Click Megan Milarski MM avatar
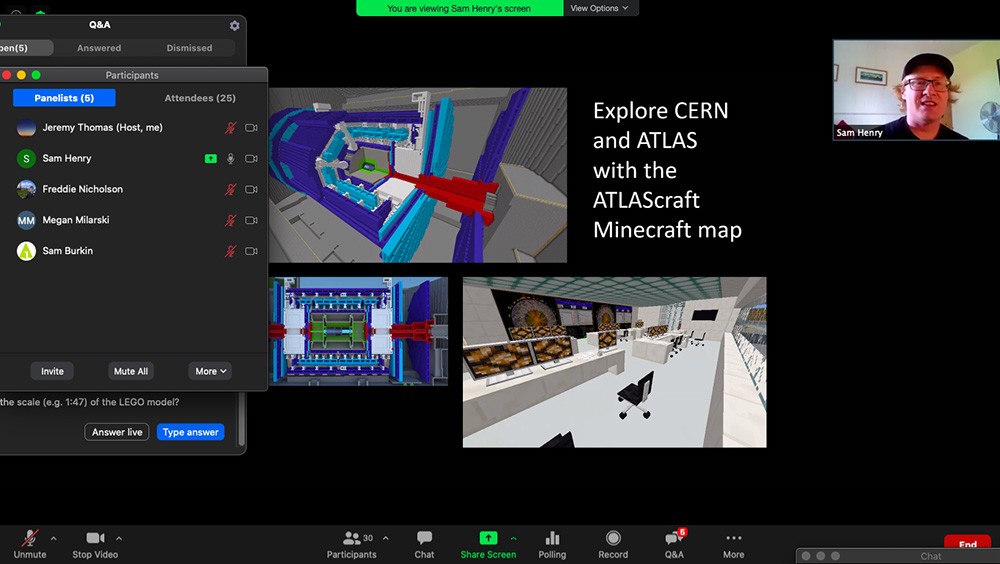 click(x=26, y=220)
